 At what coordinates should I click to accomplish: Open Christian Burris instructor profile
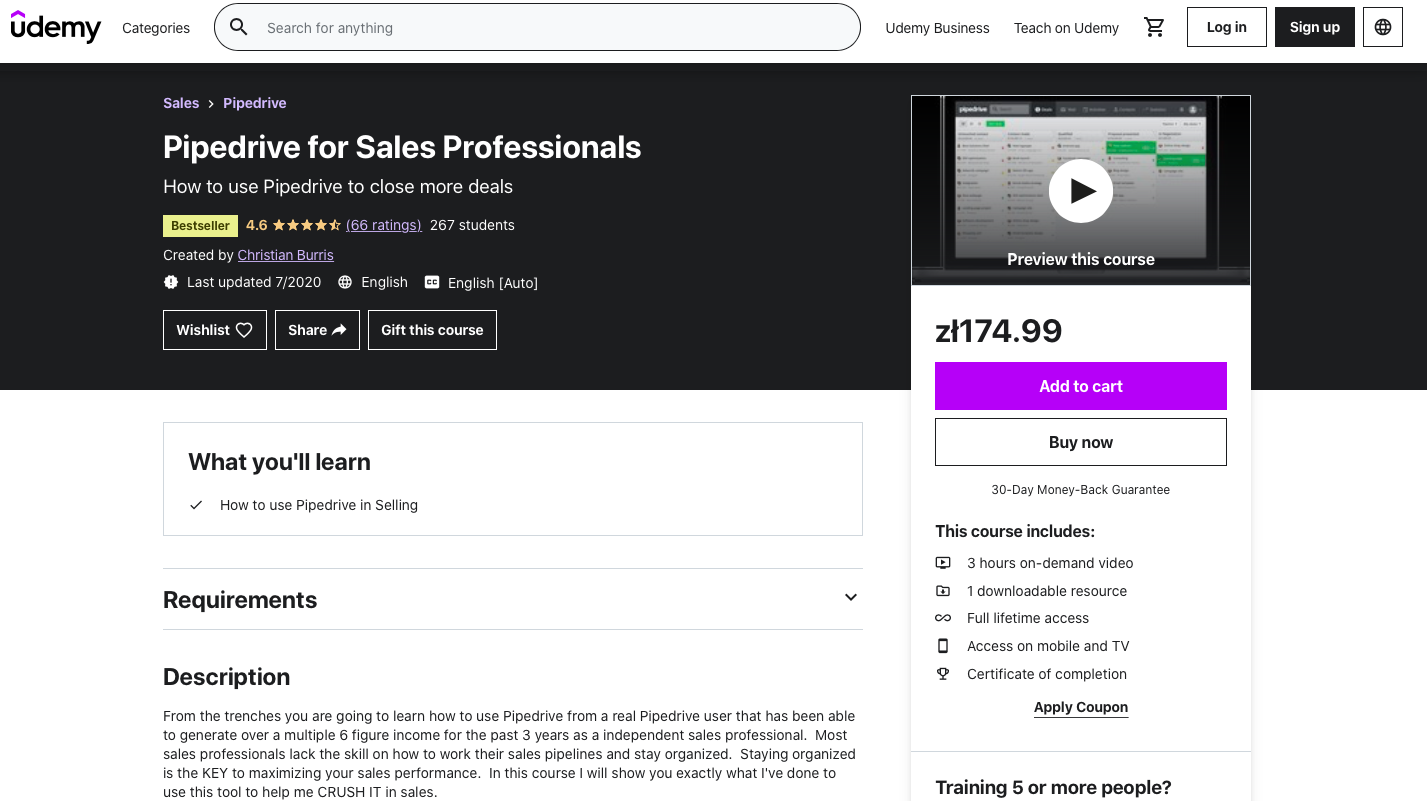(x=285, y=255)
